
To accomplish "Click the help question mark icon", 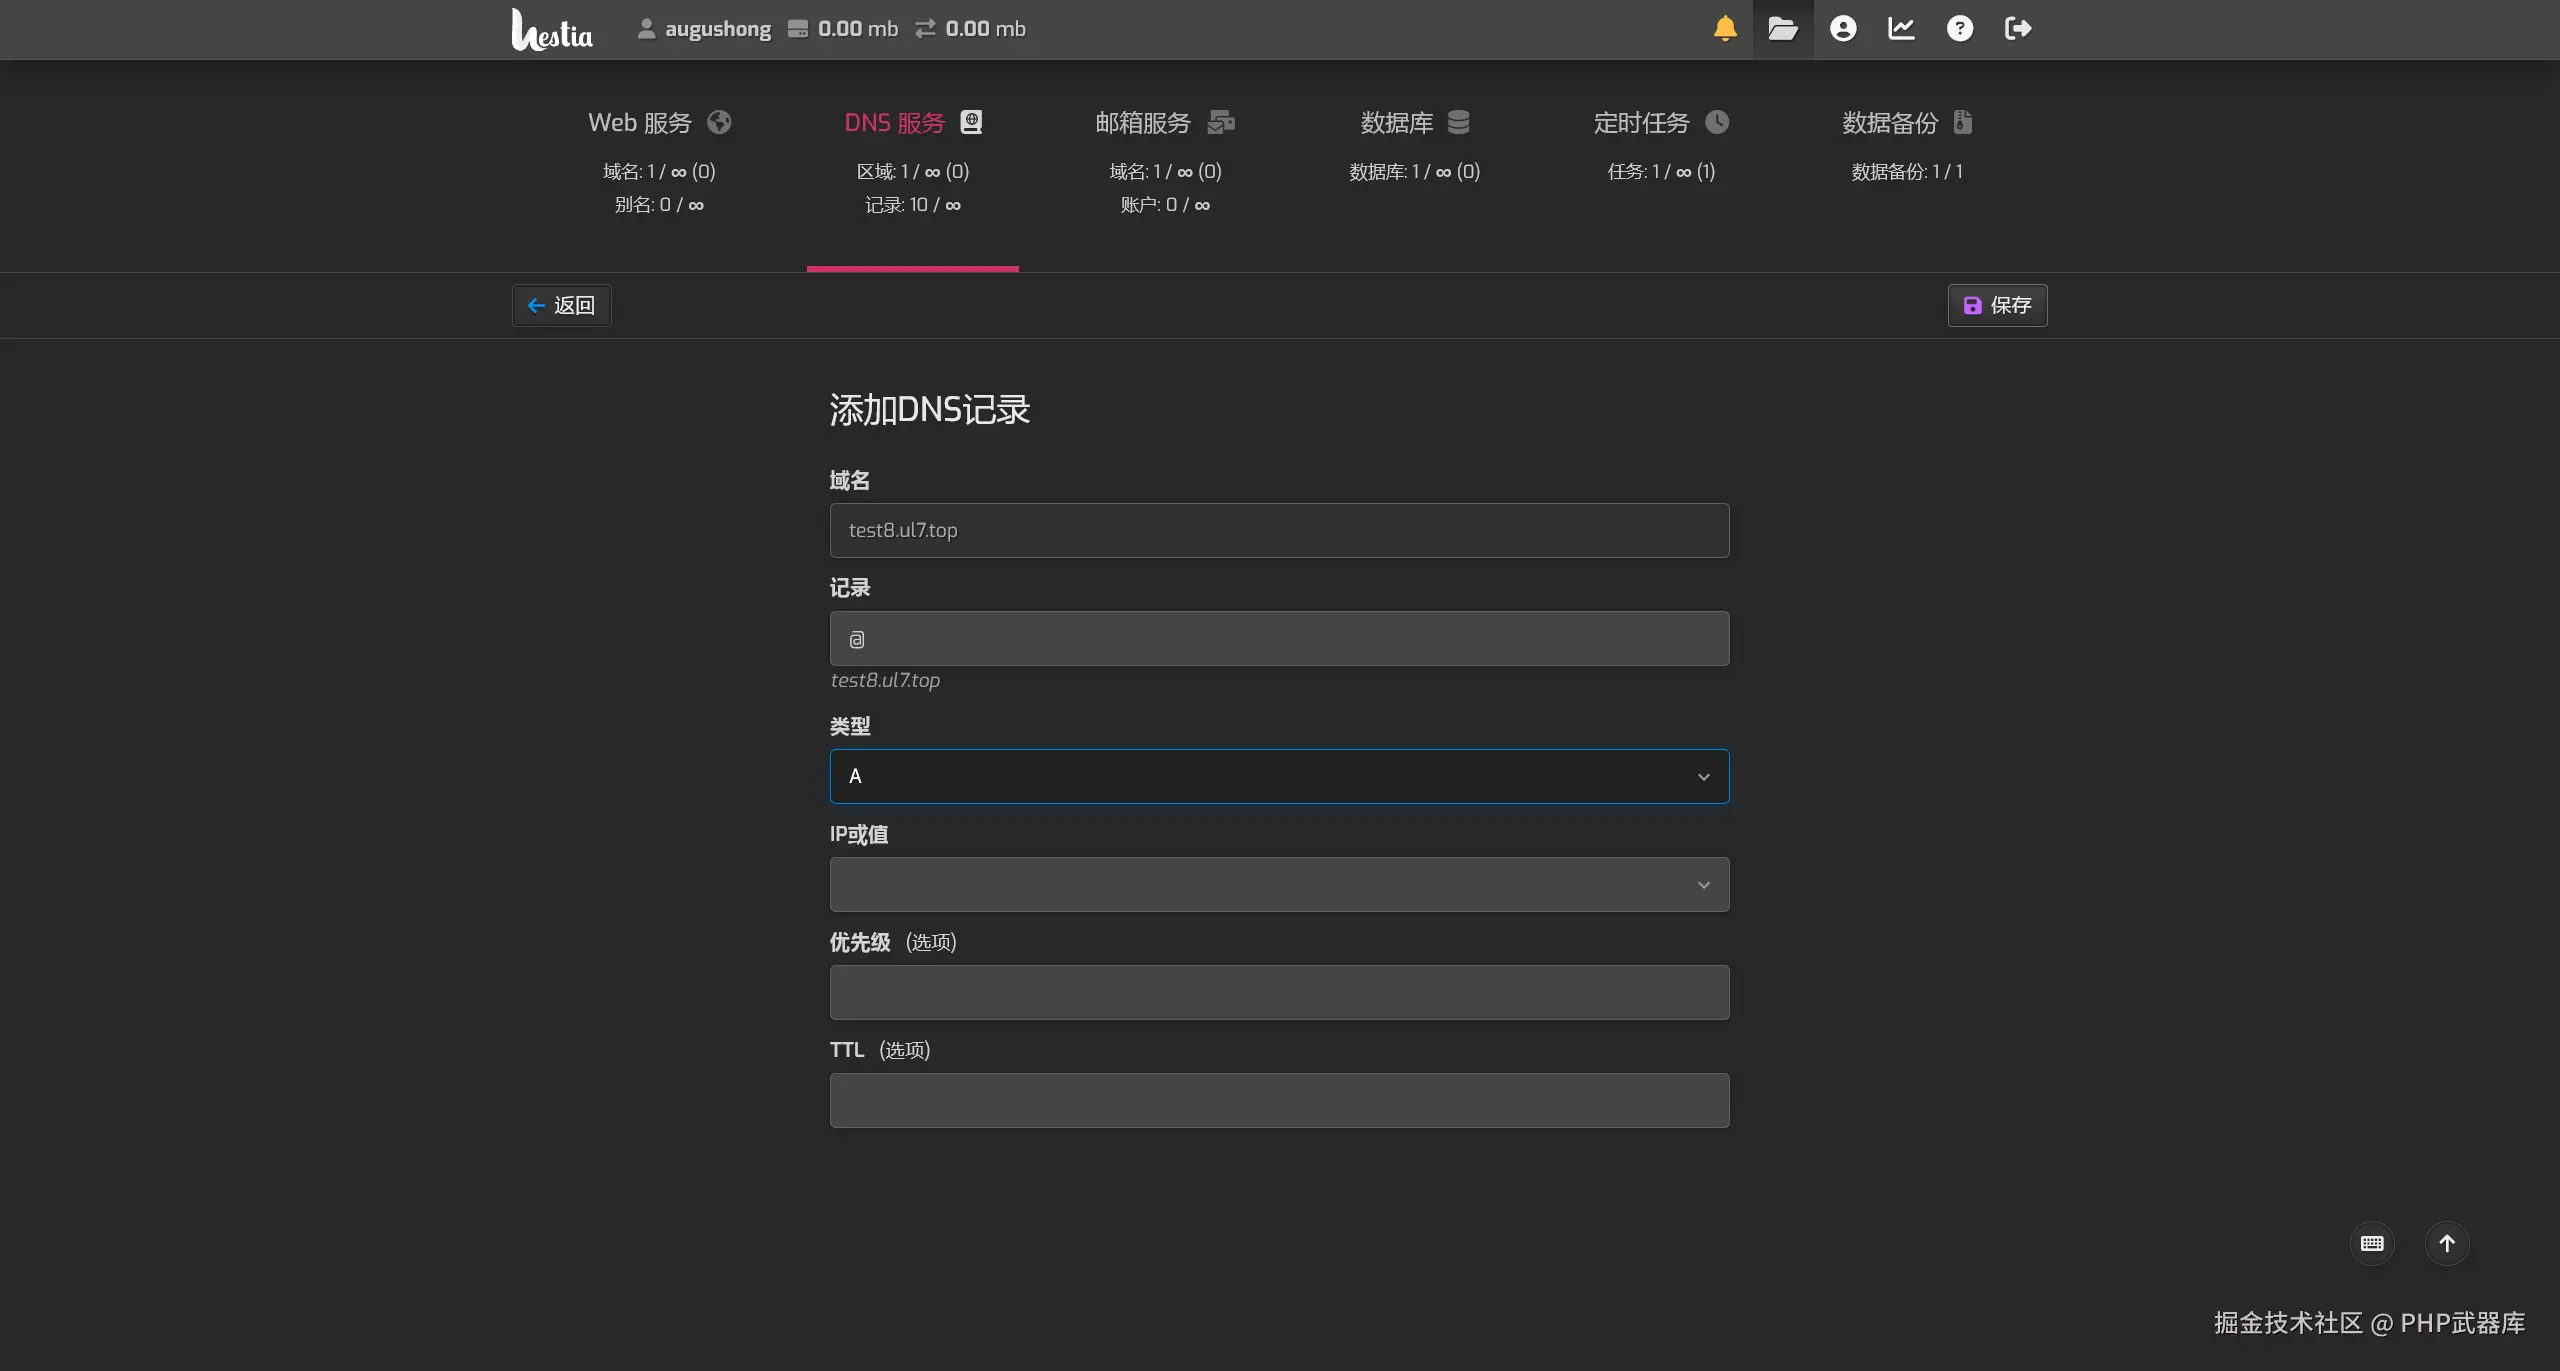I will (1960, 29).
